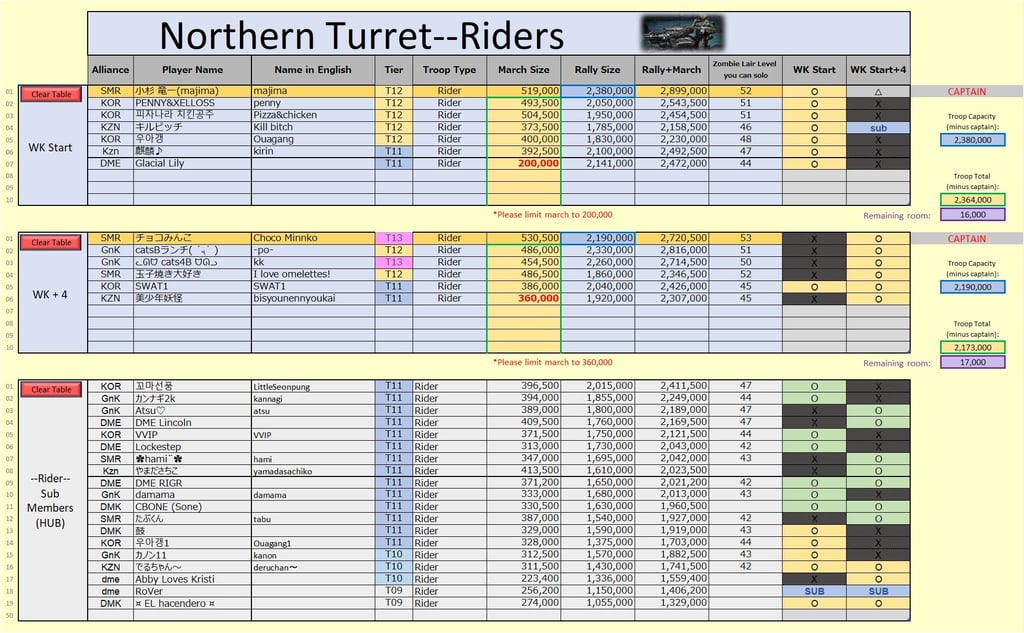Click the Clear Table button for WK Start
The width and height of the screenshot is (1024, 633).
51,94
